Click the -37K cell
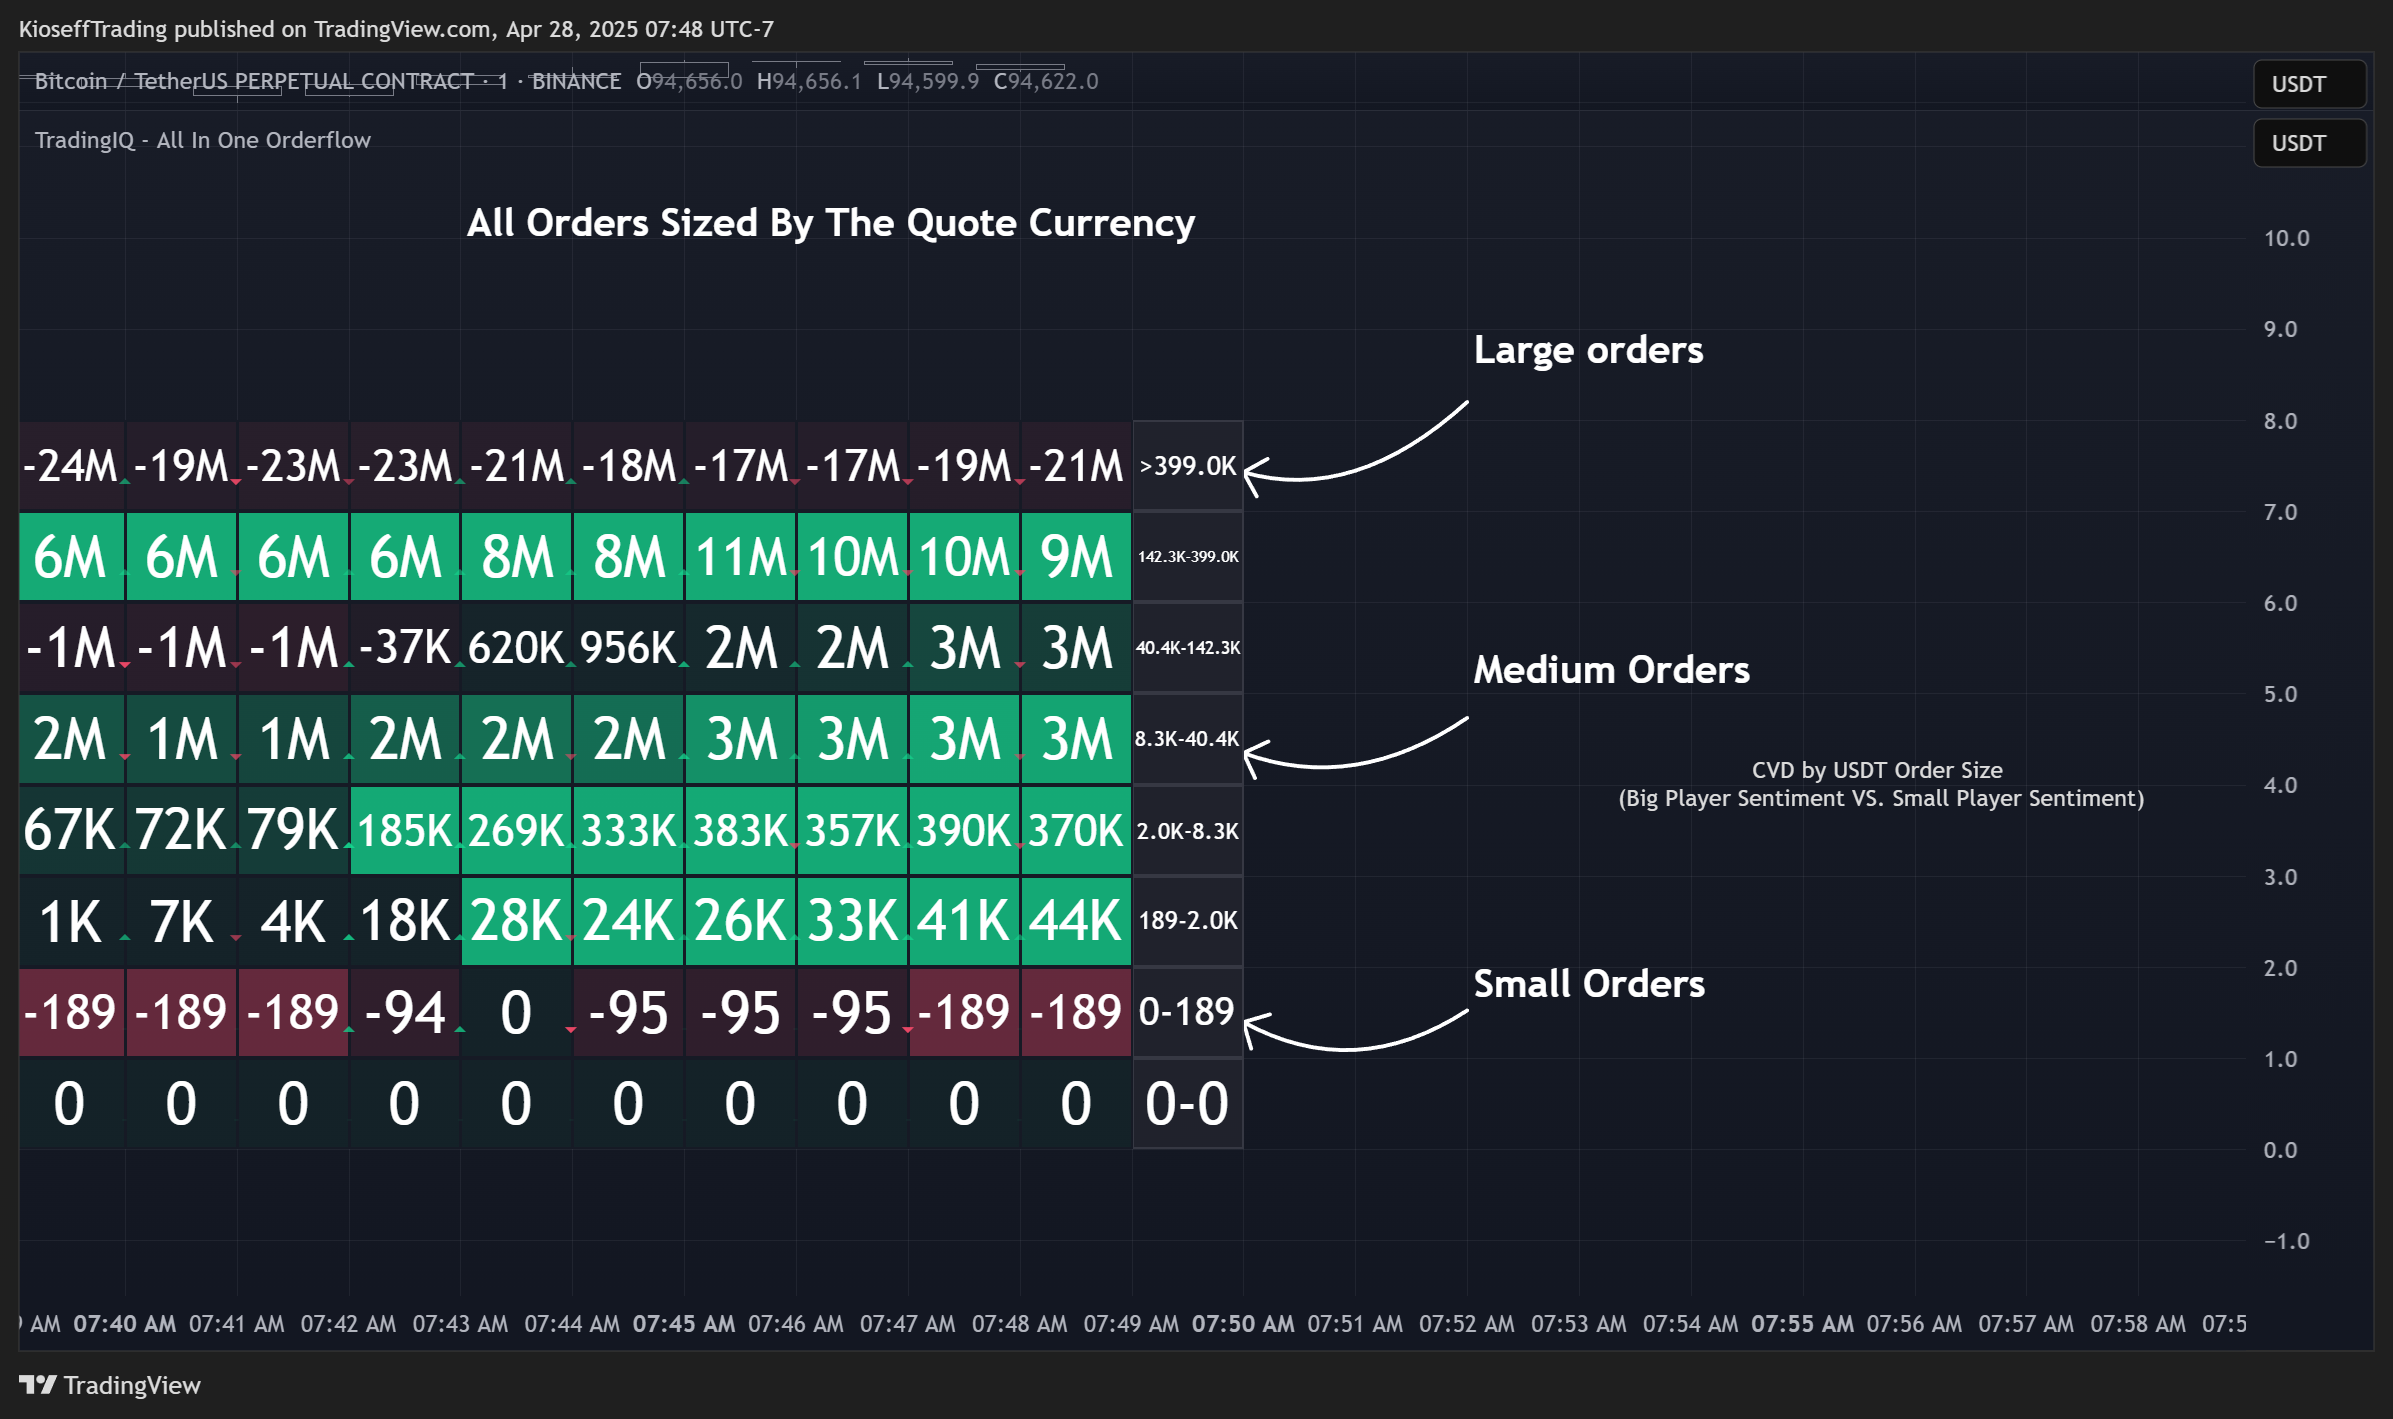Image resolution: width=2393 pixels, height=1419 pixels. 405,648
